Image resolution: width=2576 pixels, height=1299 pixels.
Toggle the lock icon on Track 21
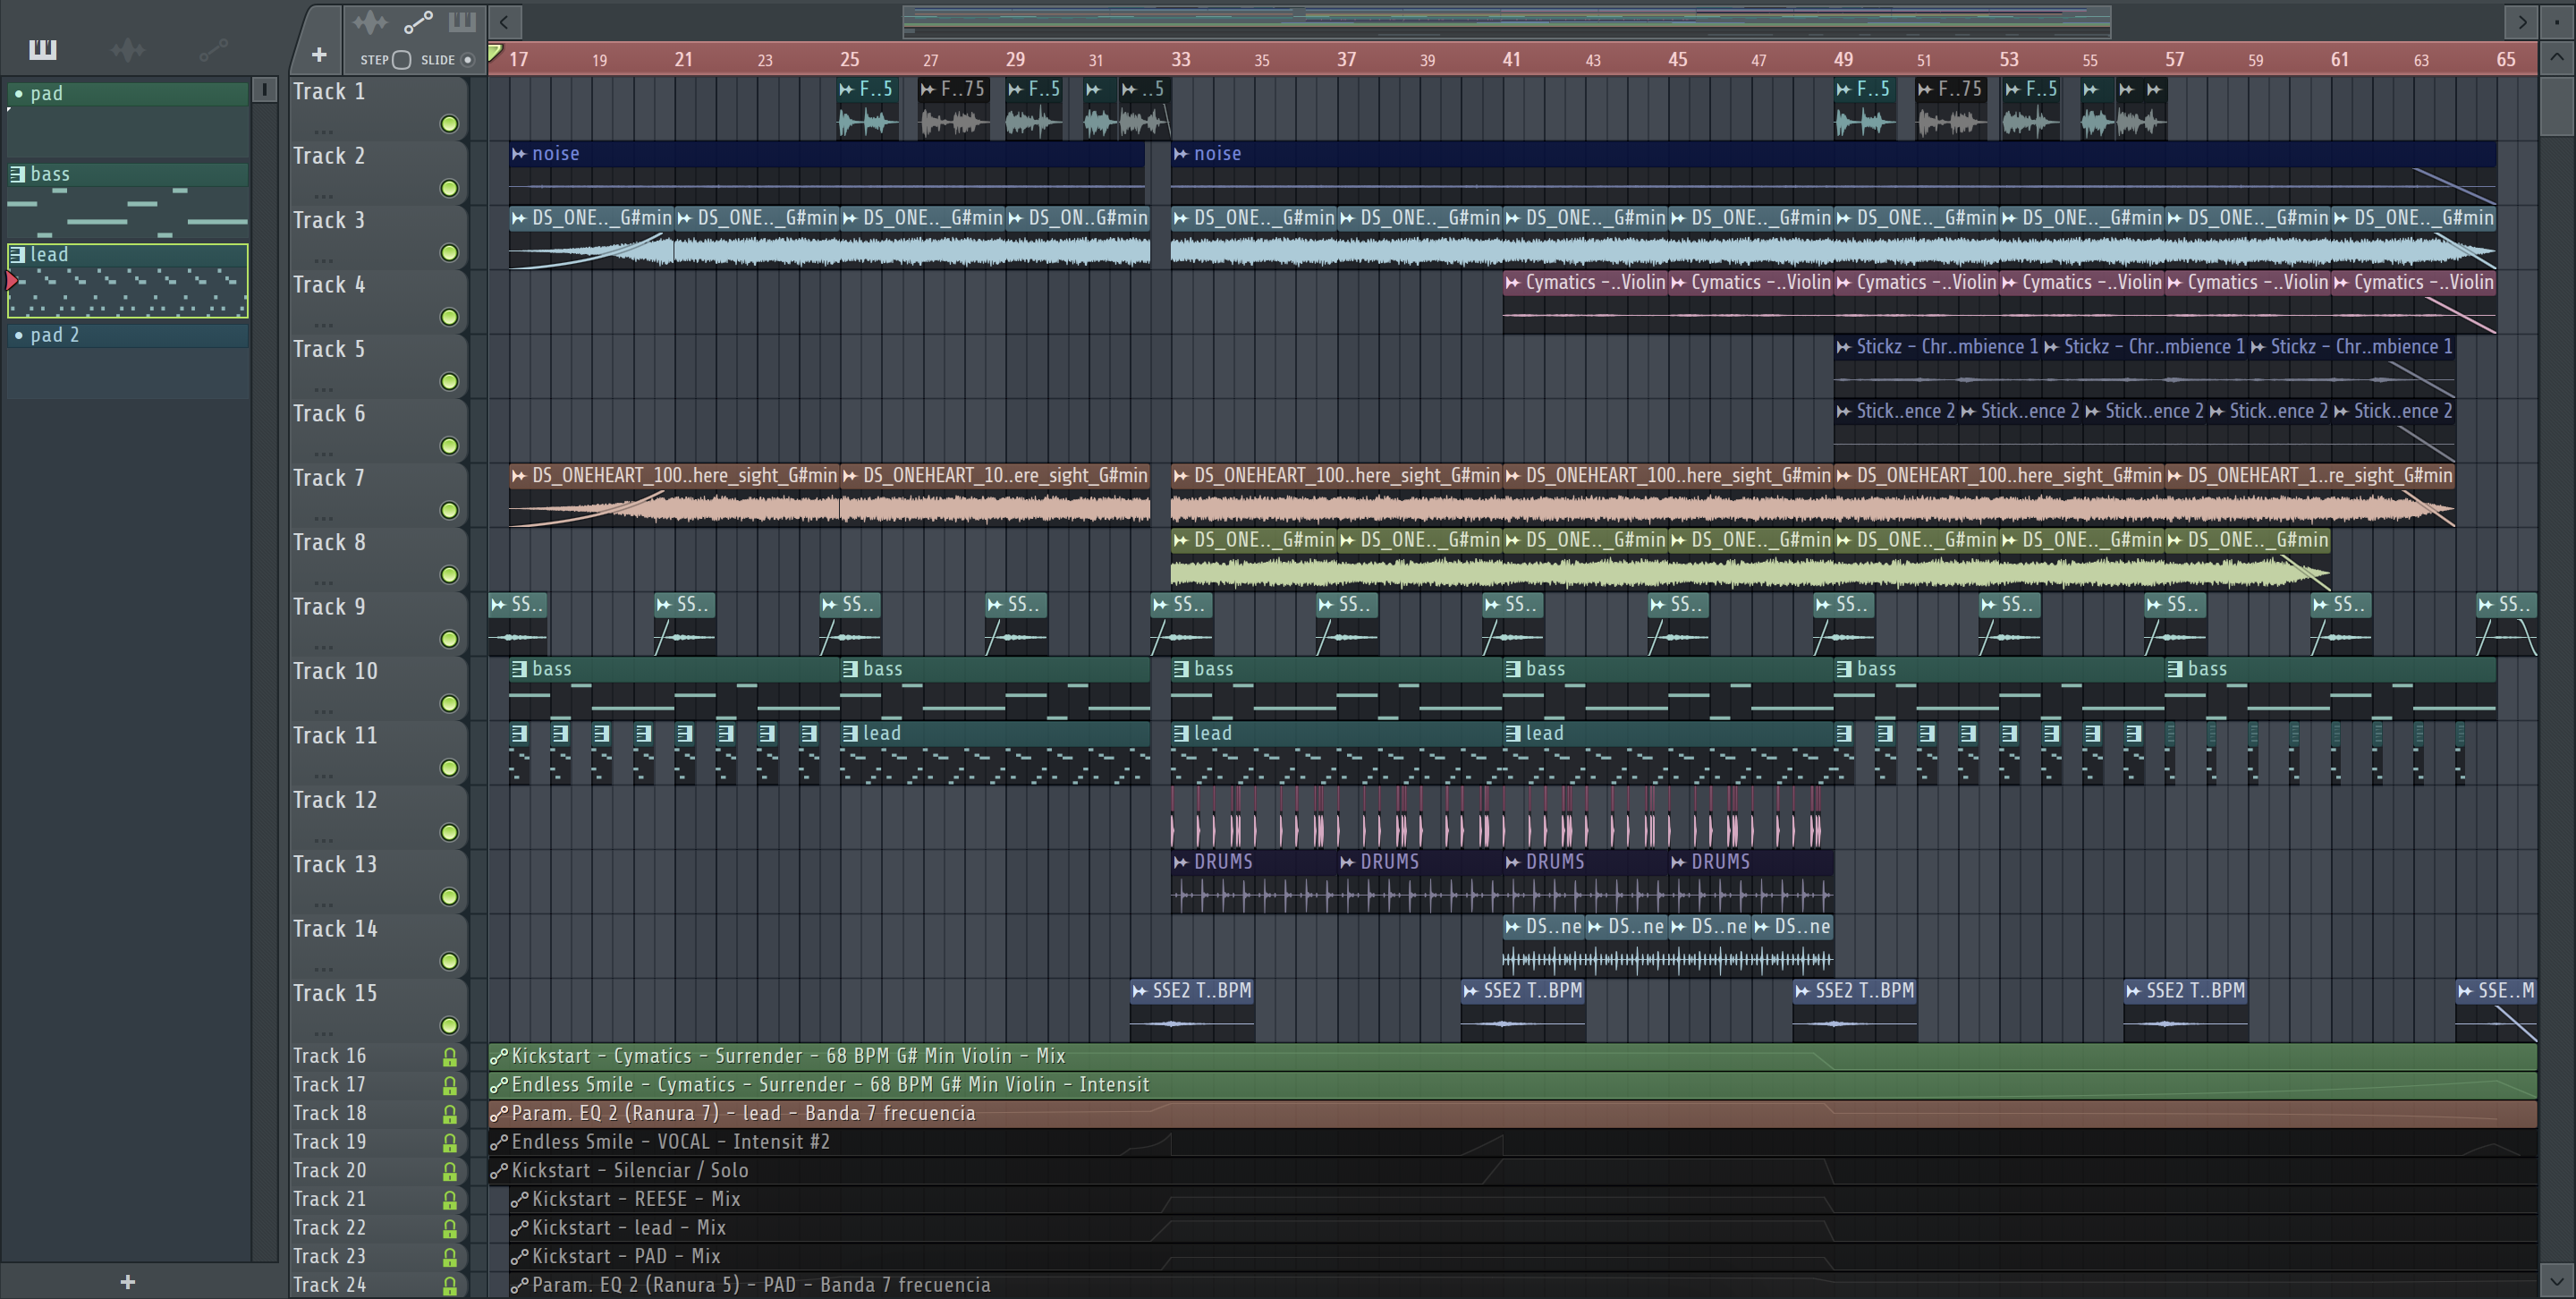(x=450, y=1200)
